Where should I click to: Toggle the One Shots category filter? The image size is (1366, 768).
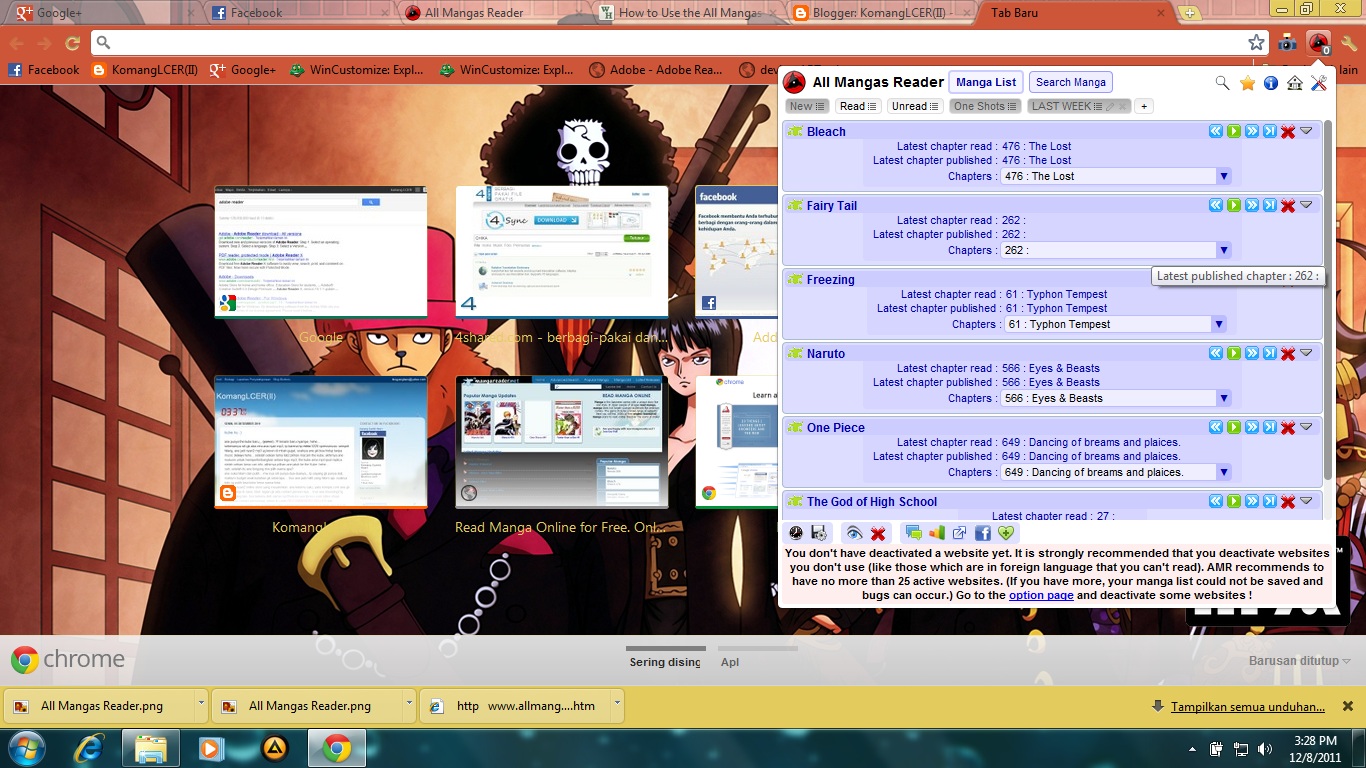(x=986, y=106)
